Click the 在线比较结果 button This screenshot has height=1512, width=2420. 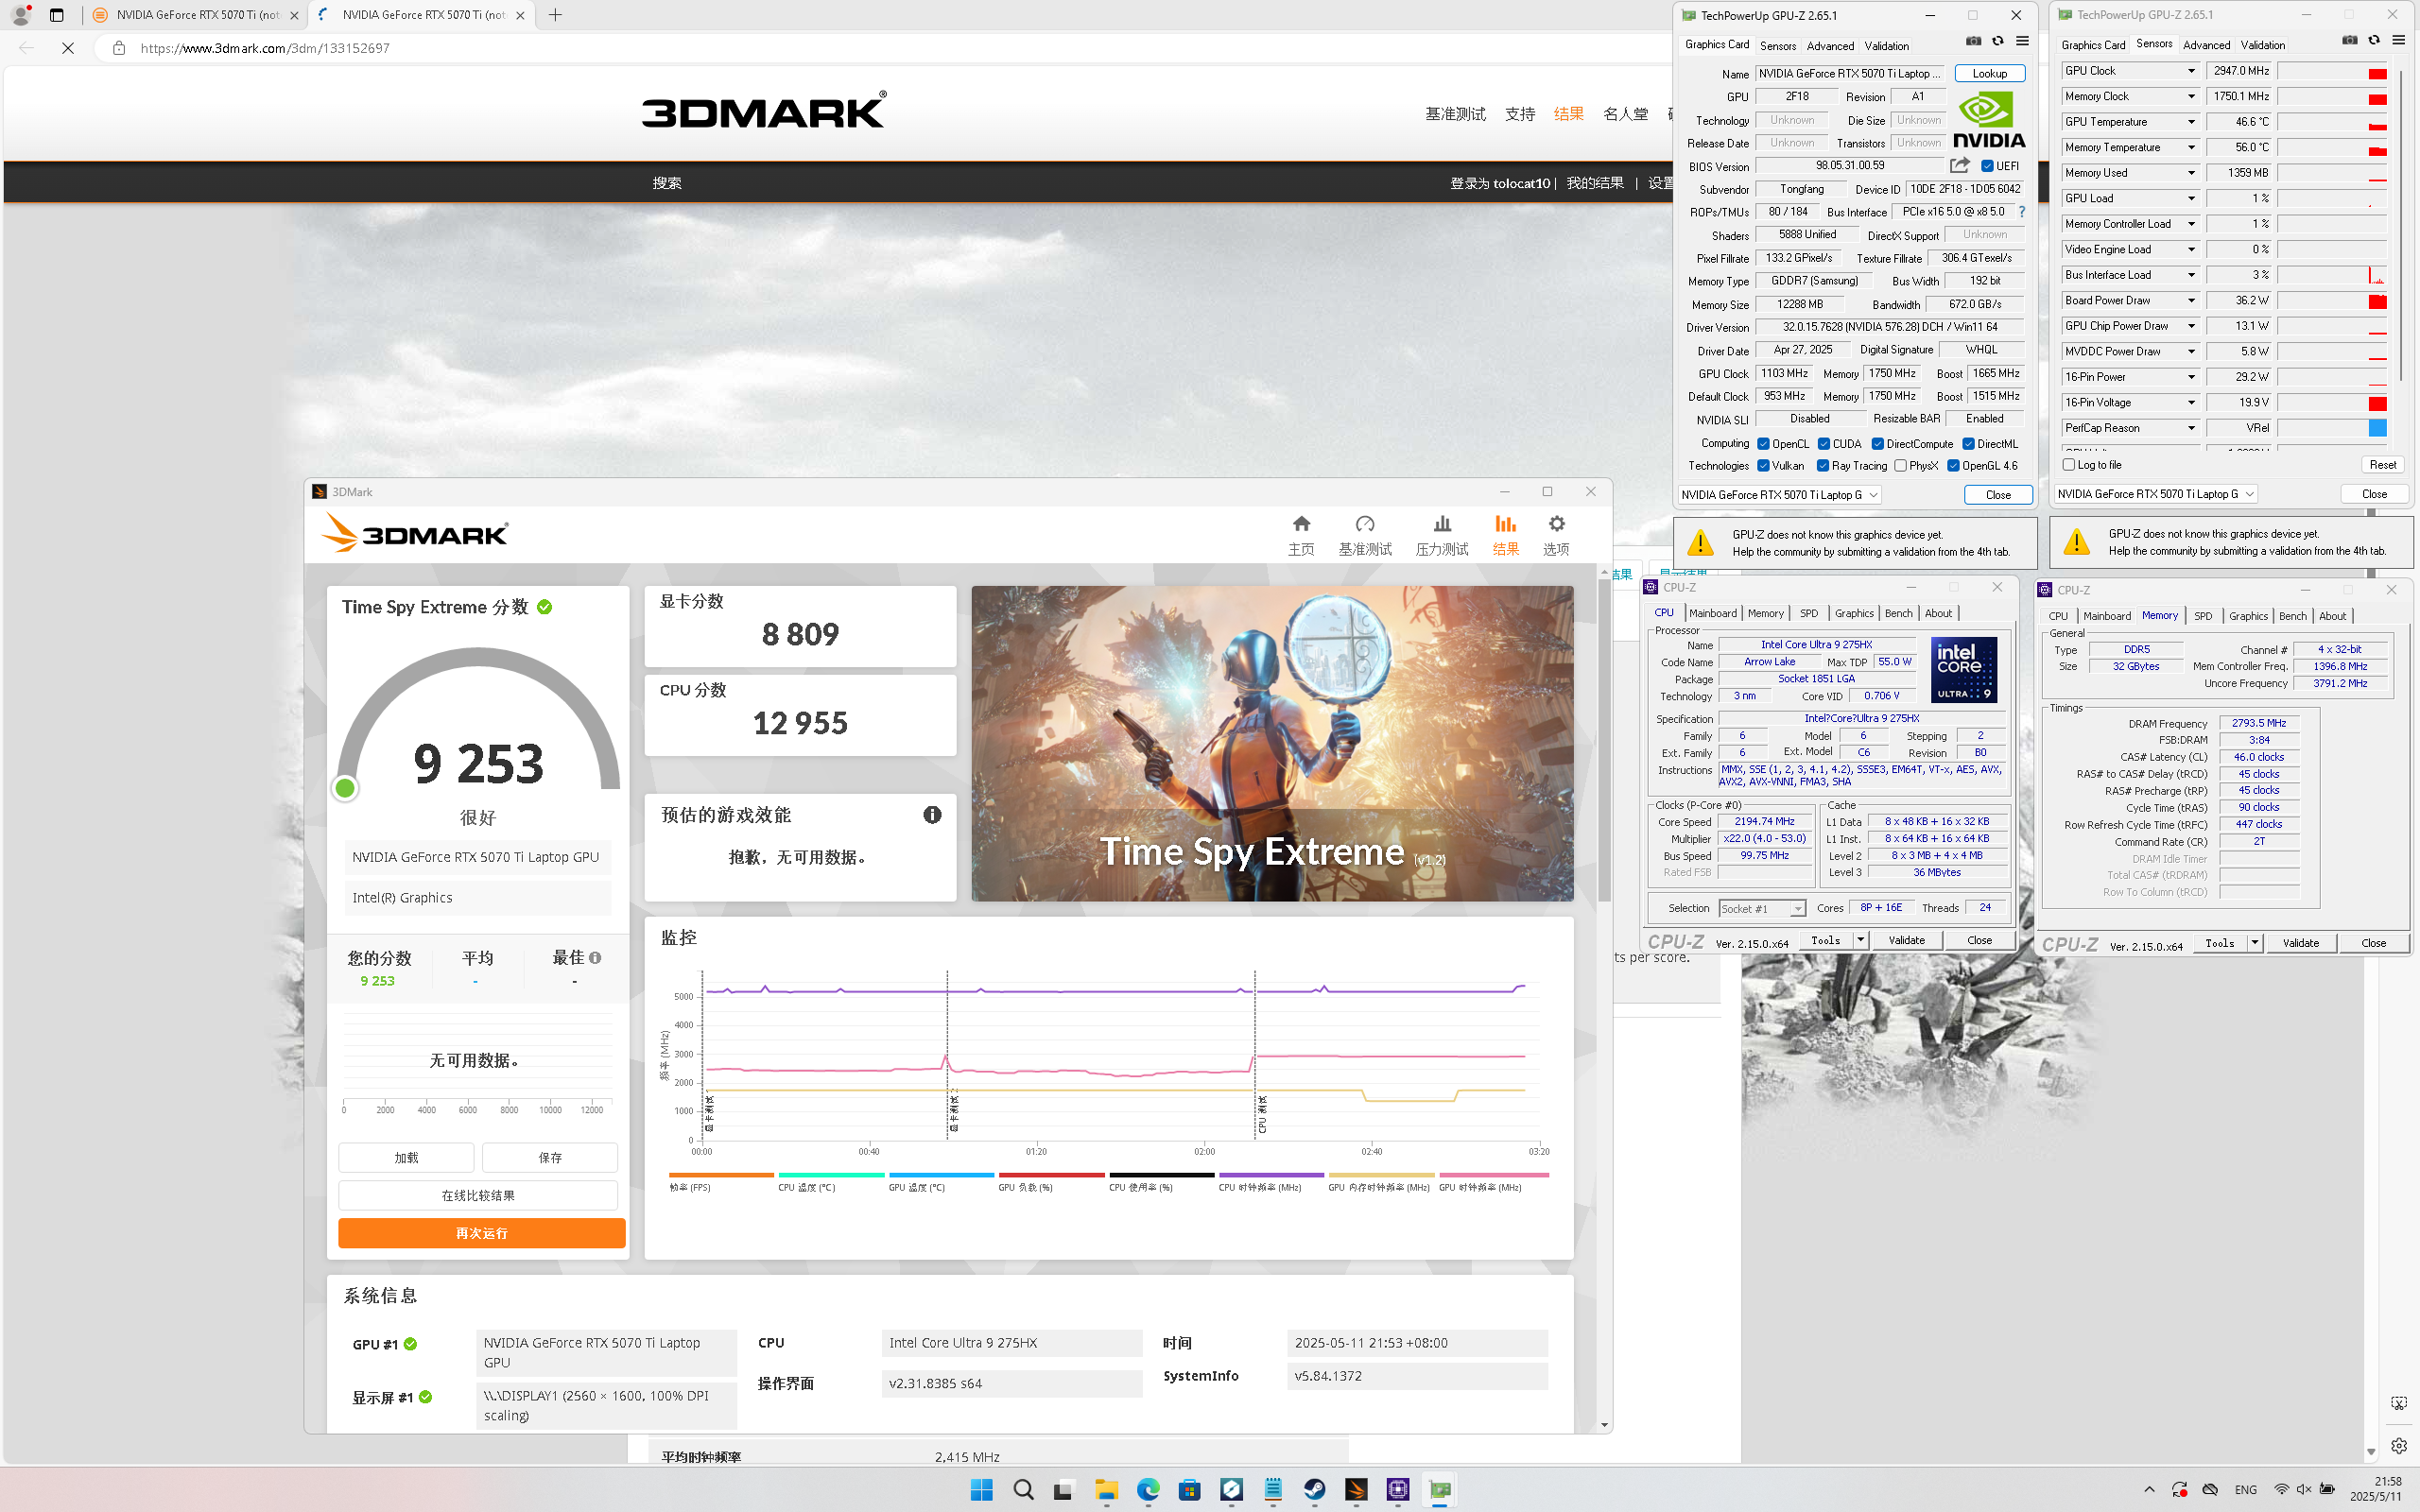pyautogui.click(x=478, y=1195)
